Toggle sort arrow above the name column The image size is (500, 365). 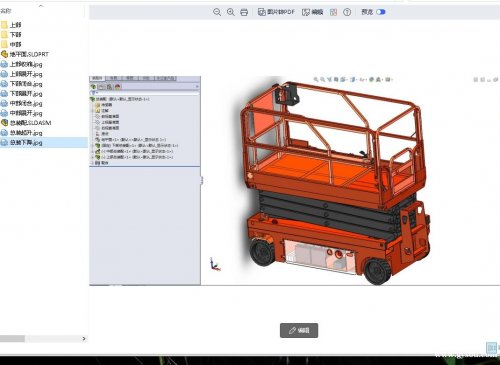(x=41, y=6)
